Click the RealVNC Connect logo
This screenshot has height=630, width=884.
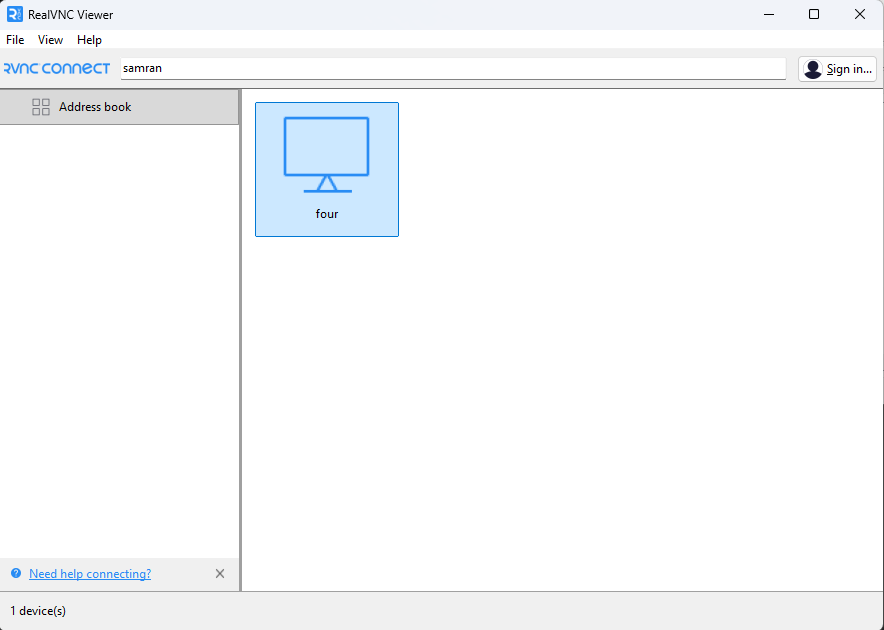pos(56,67)
